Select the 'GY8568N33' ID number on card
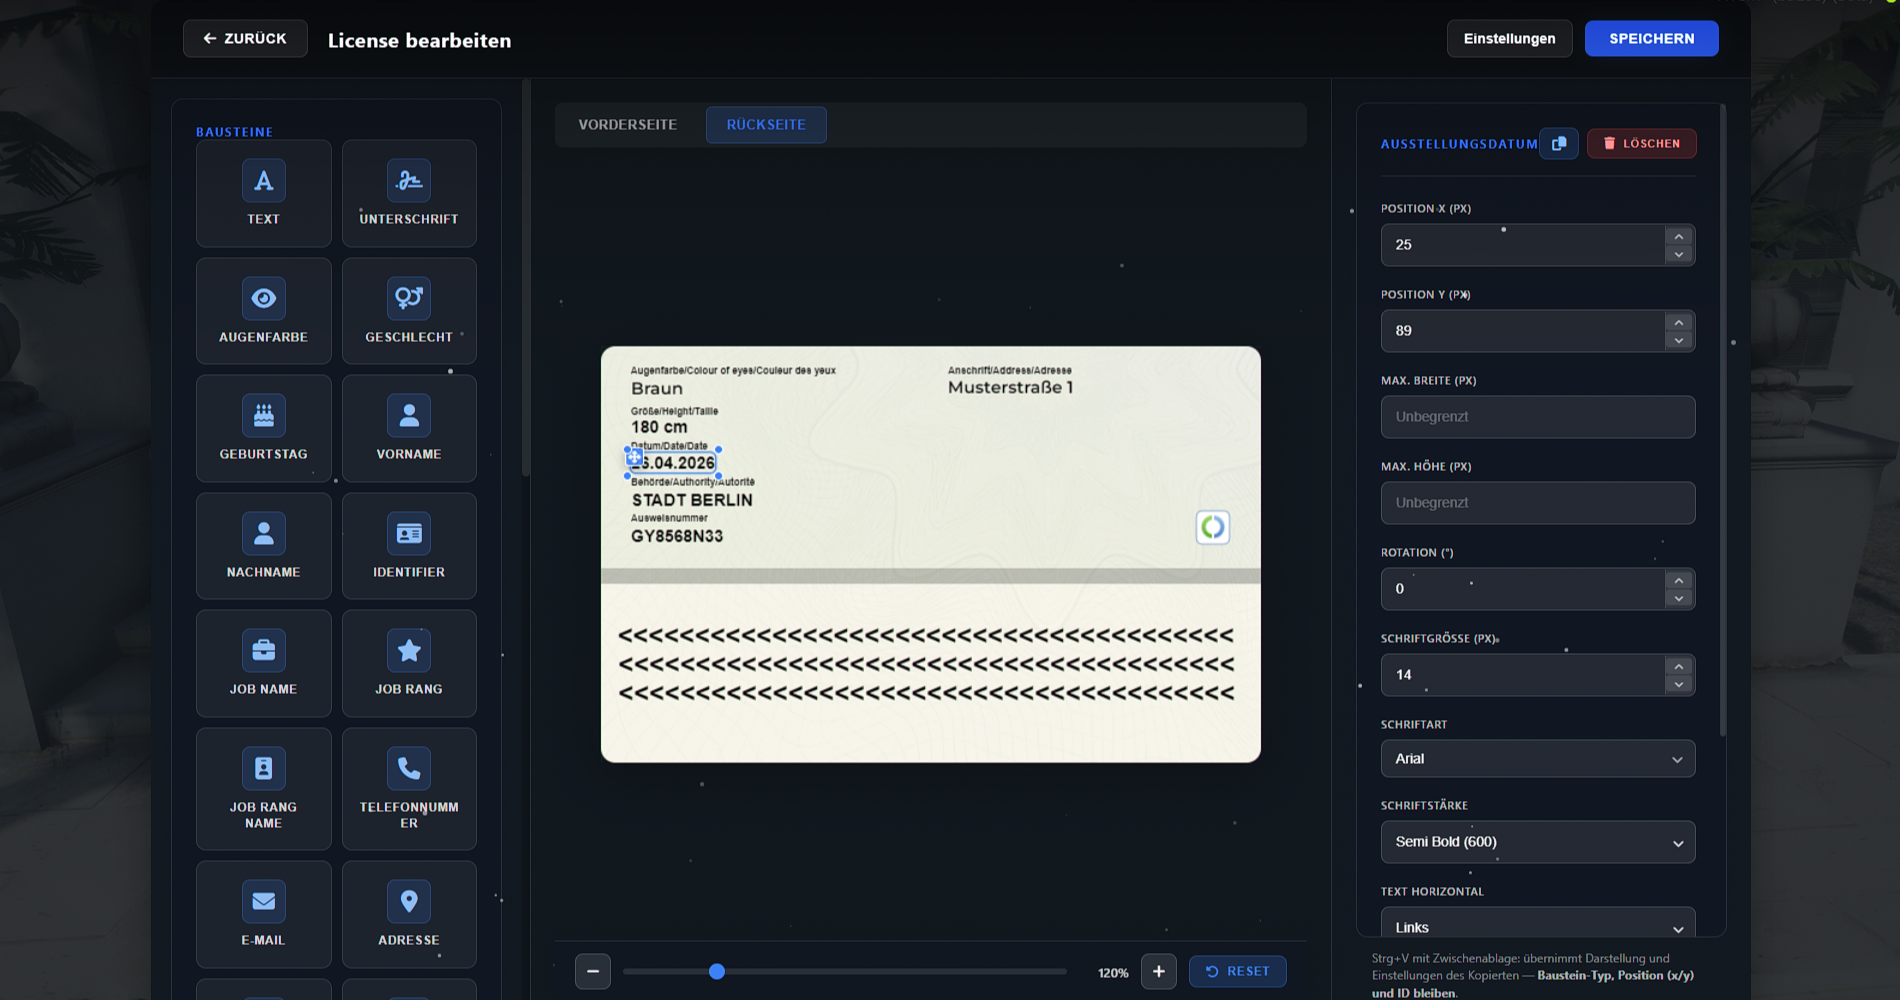 pyautogui.click(x=677, y=536)
